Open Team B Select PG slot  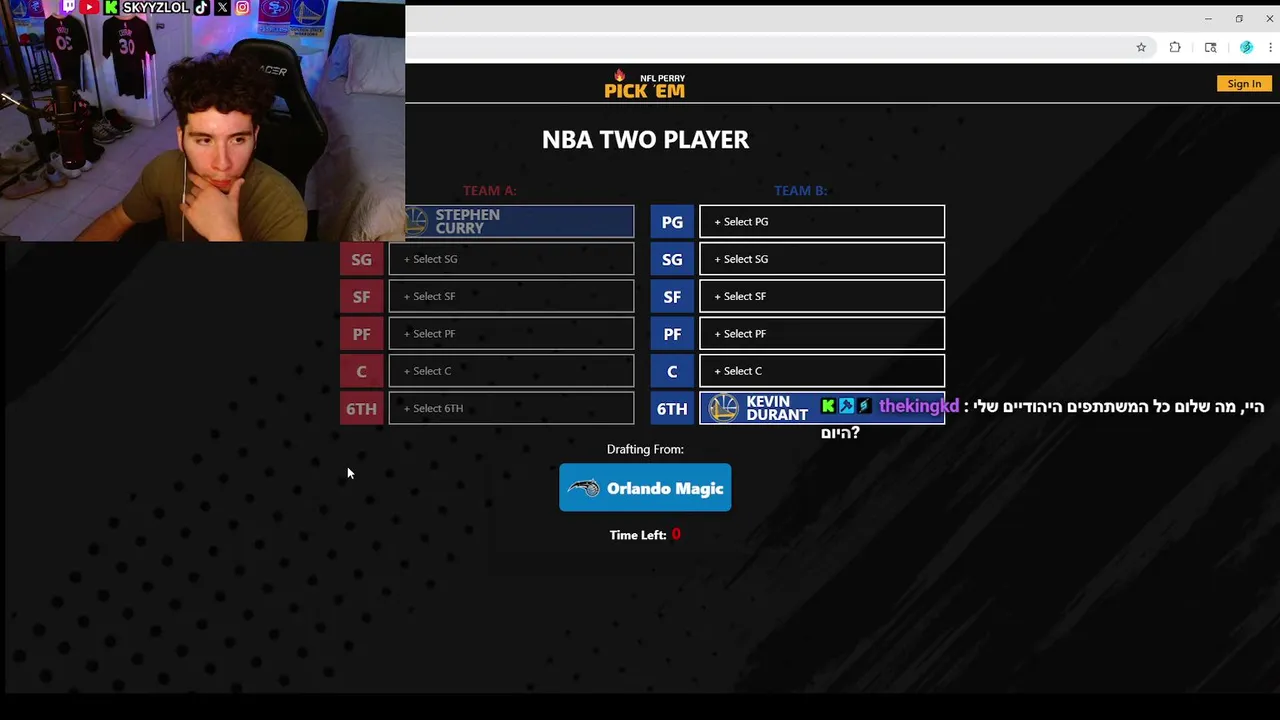822,222
